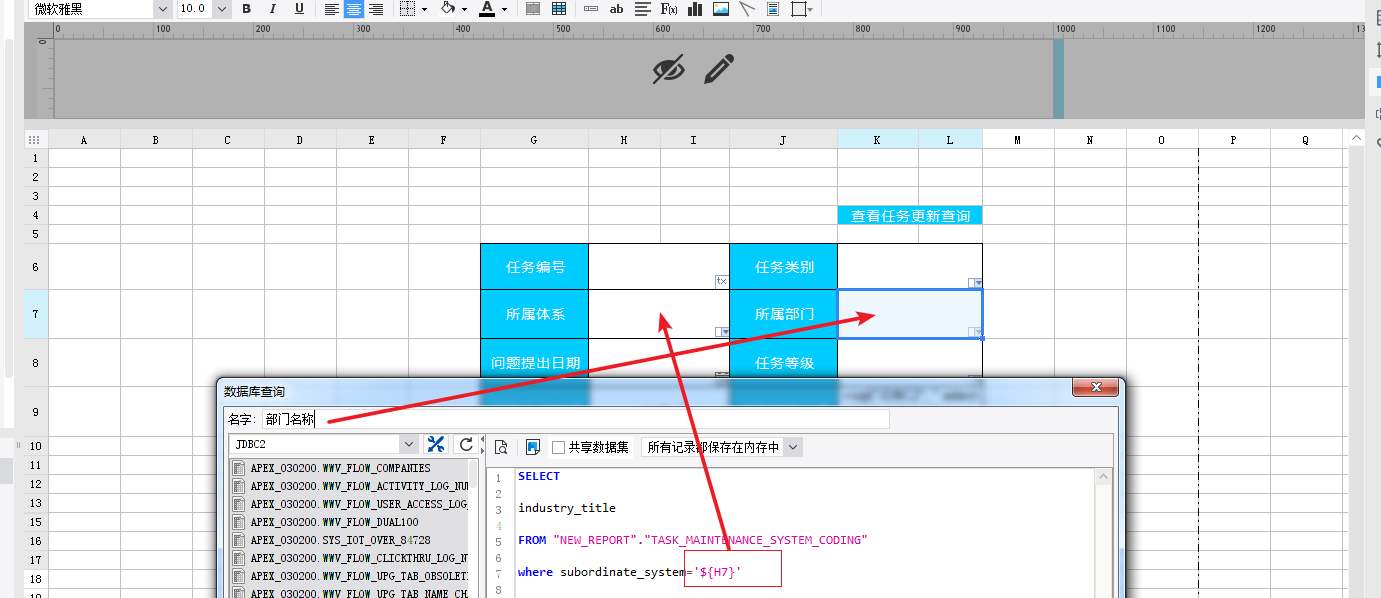Insert a plain text 'ab' element

tap(616, 9)
